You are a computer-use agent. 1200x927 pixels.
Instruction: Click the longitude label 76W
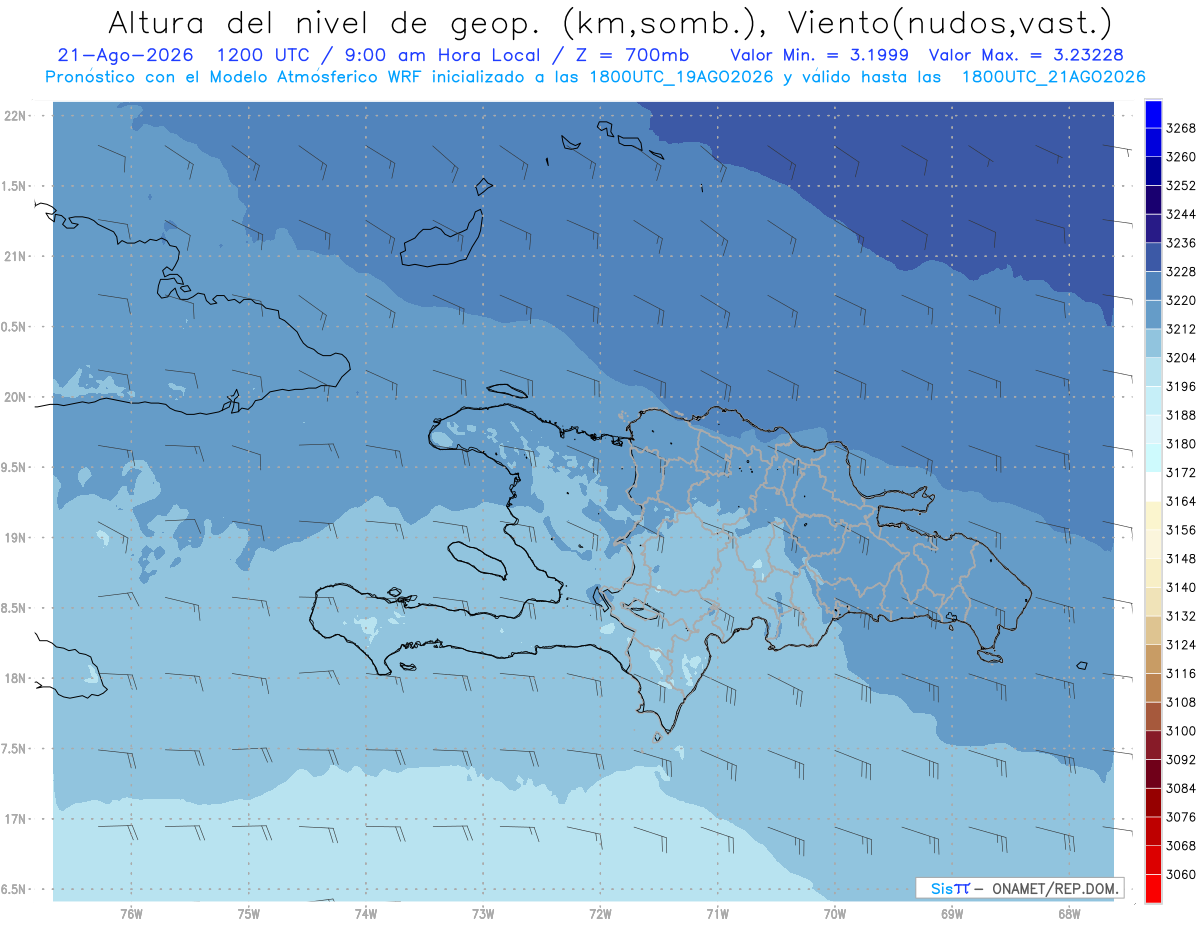click(131, 914)
